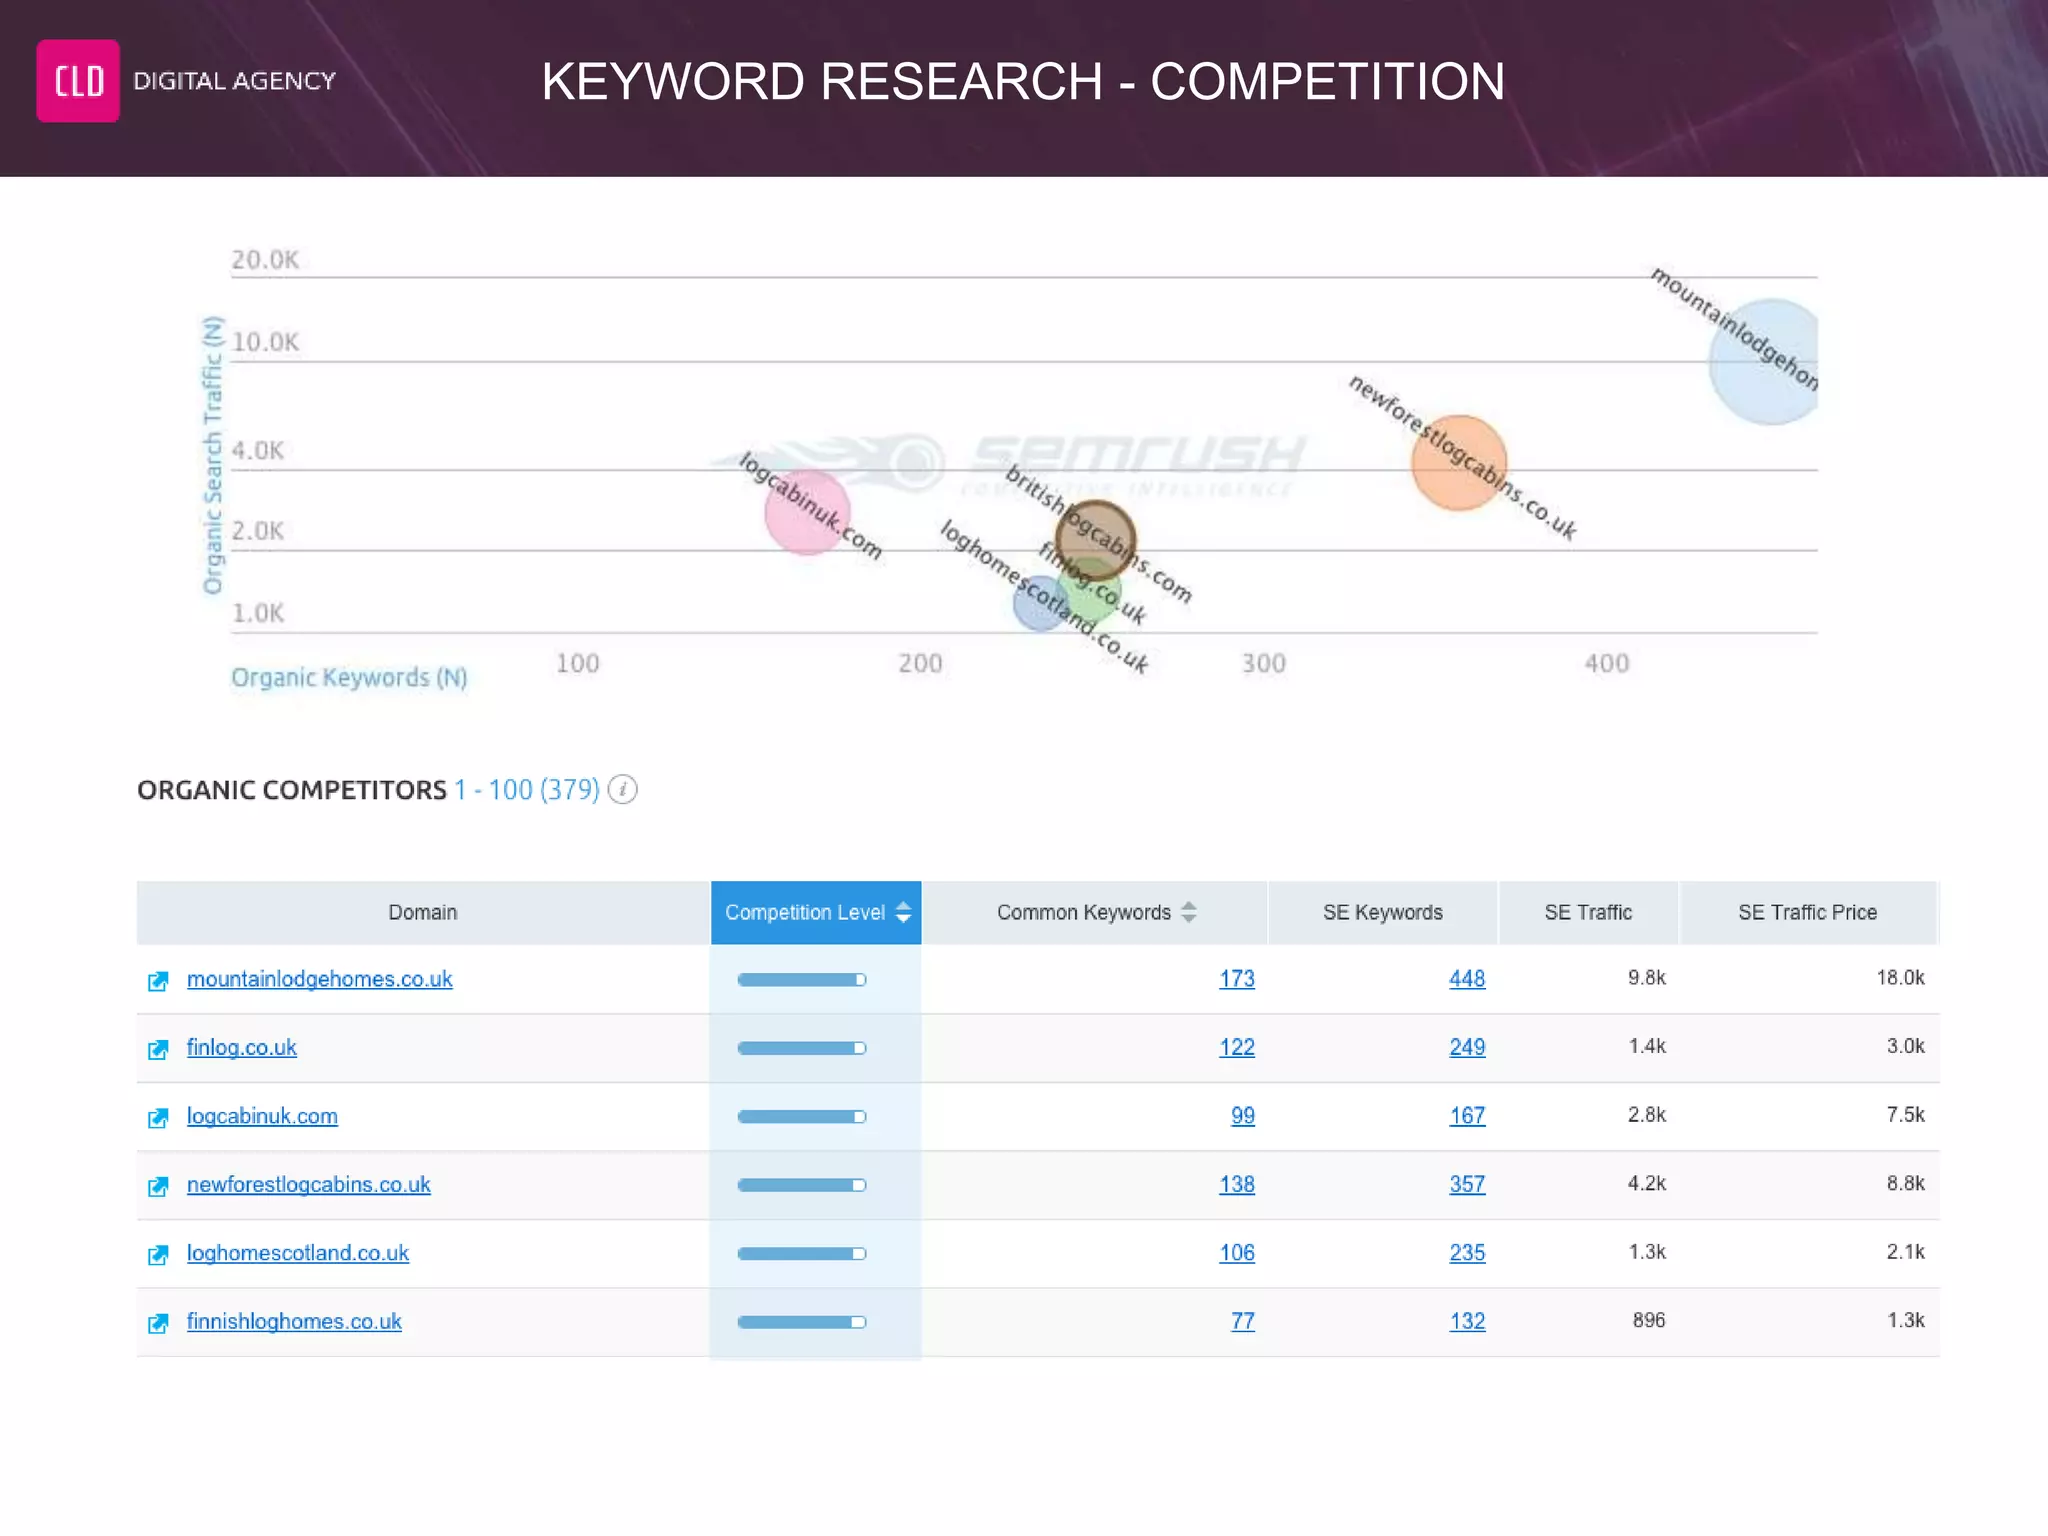This screenshot has height=1536, width=2048.
Task: Click SE keywords value 357
Action: coord(1467,1184)
